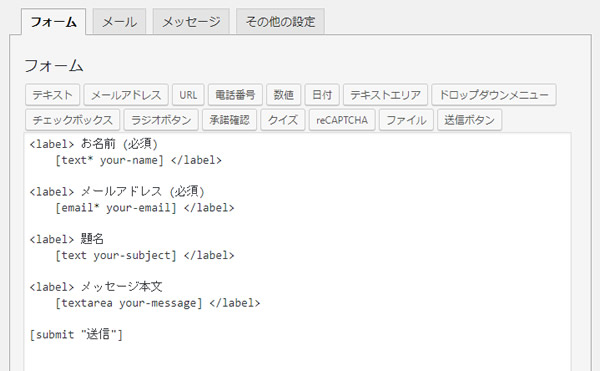Insert a テキスト field tag
Screen dimensions: 600x371
[52, 95]
